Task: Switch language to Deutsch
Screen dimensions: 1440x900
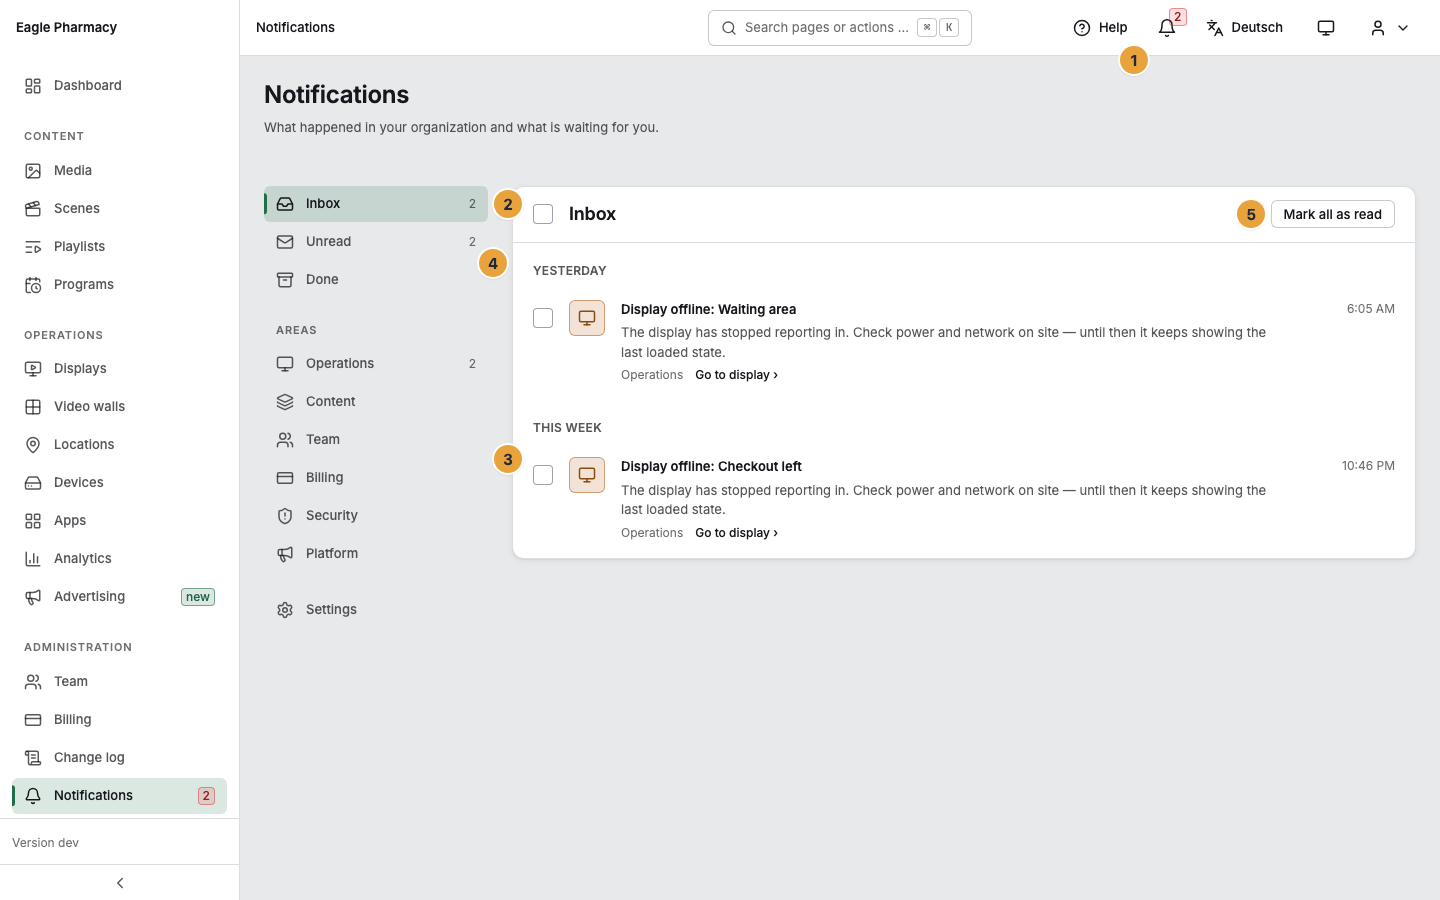Action: click(x=1245, y=28)
